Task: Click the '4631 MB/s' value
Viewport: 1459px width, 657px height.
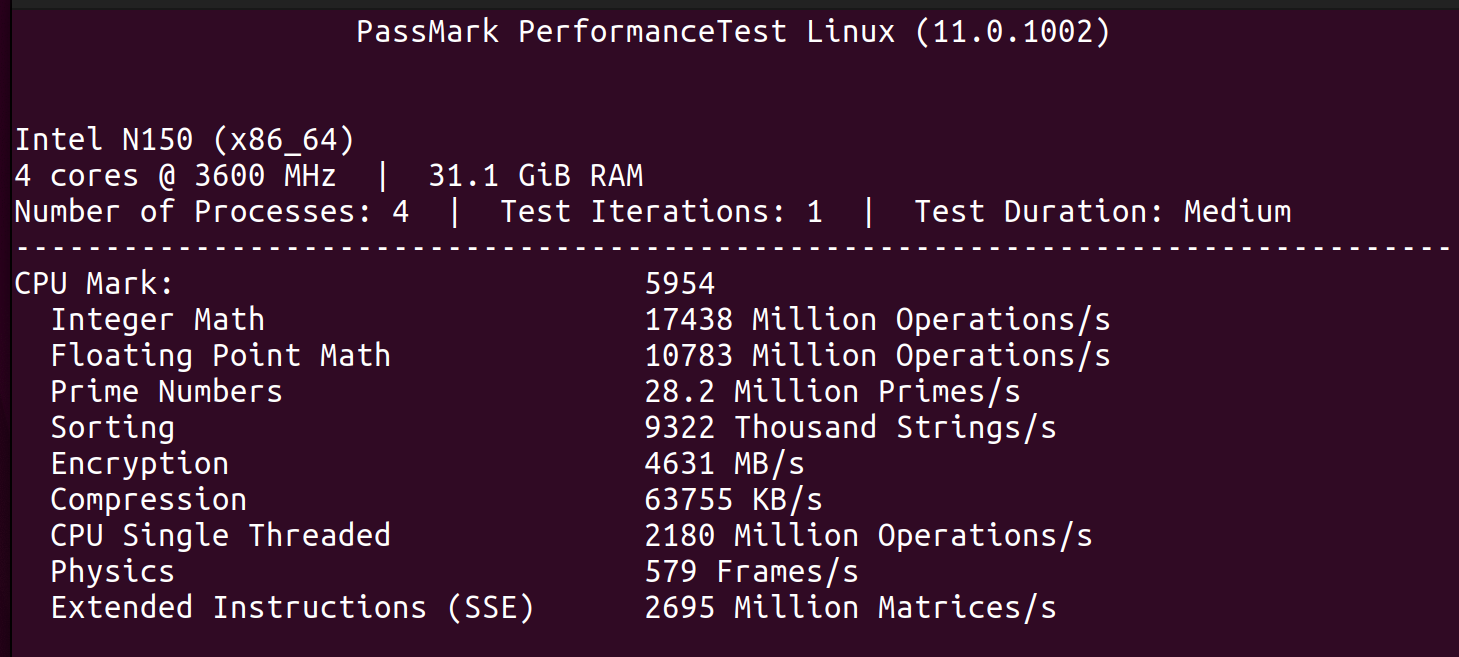Action: [x=725, y=464]
